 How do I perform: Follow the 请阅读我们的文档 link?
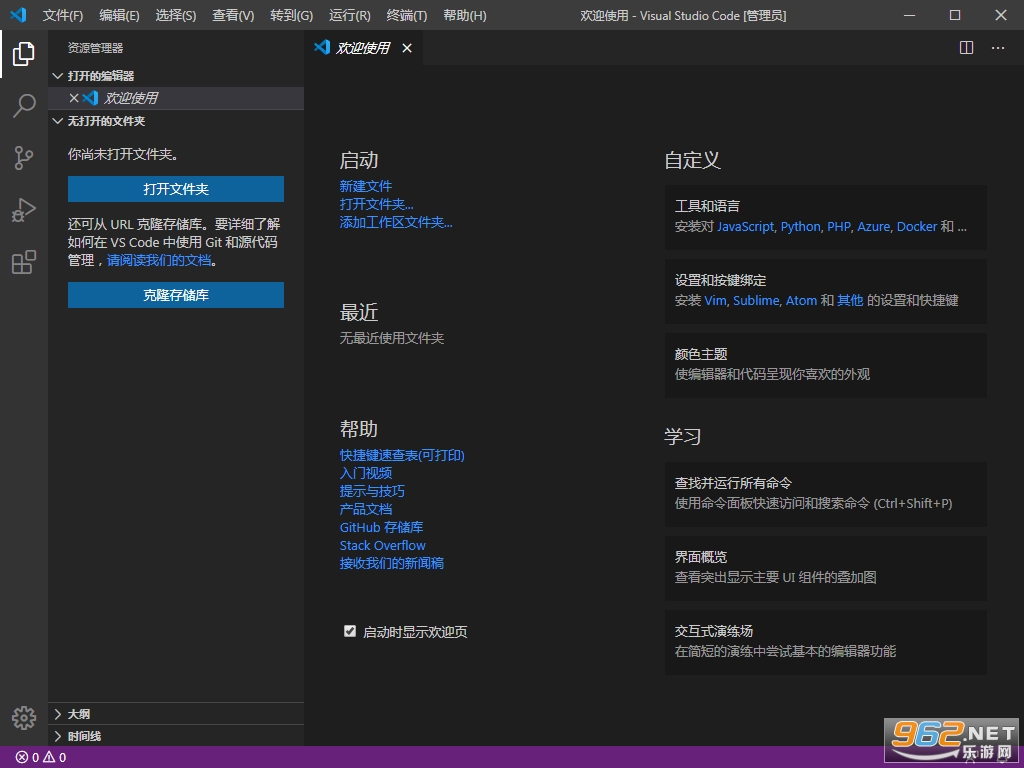(159, 261)
